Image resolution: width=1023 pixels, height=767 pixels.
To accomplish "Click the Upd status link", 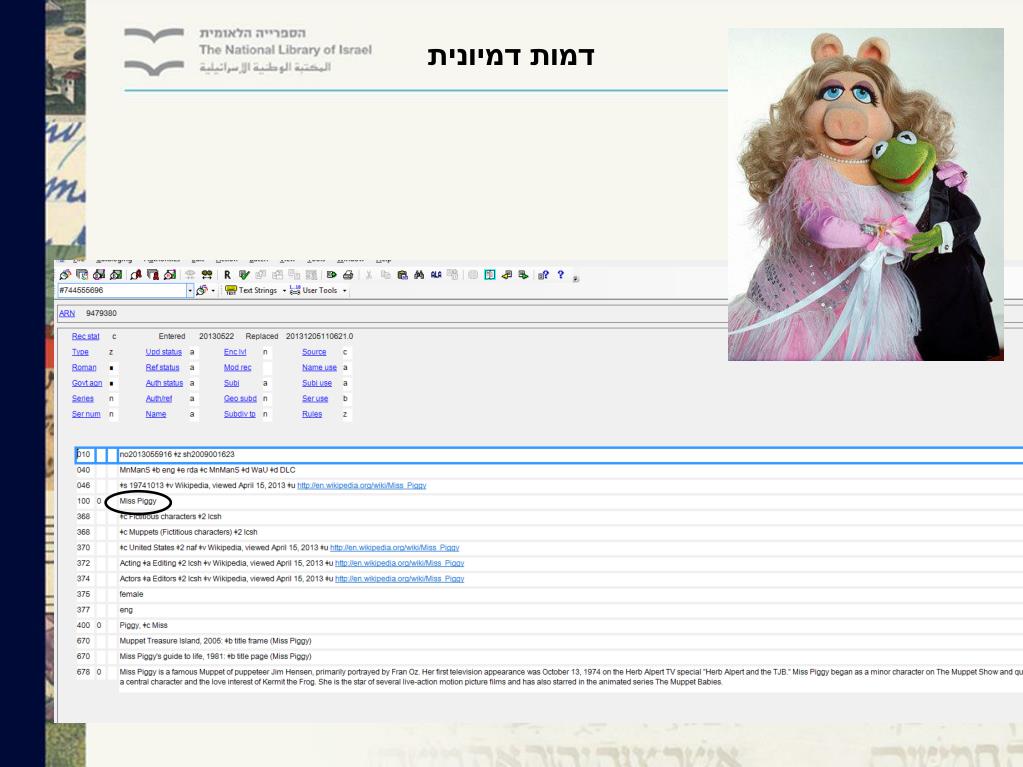I will [163, 352].
